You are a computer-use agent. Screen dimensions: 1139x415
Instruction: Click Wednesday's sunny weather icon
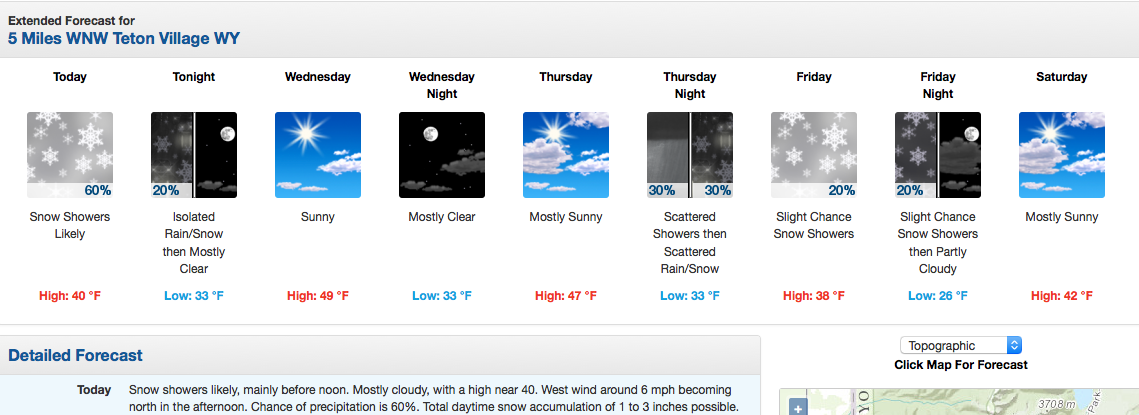[318, 155]
